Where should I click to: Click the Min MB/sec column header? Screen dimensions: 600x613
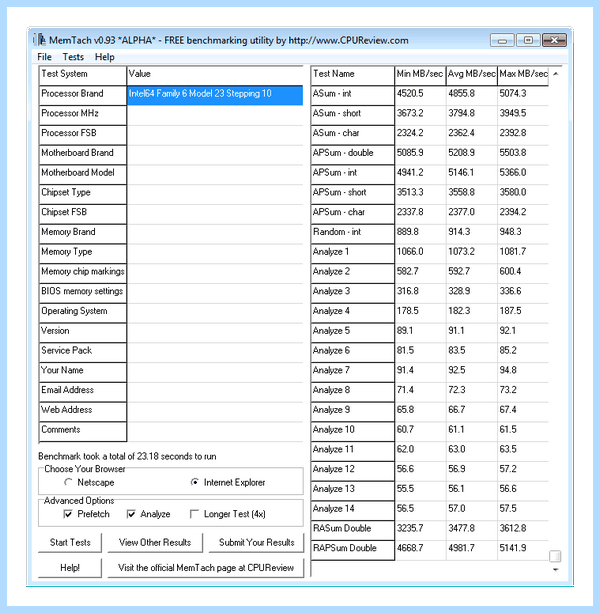(420, 75)
